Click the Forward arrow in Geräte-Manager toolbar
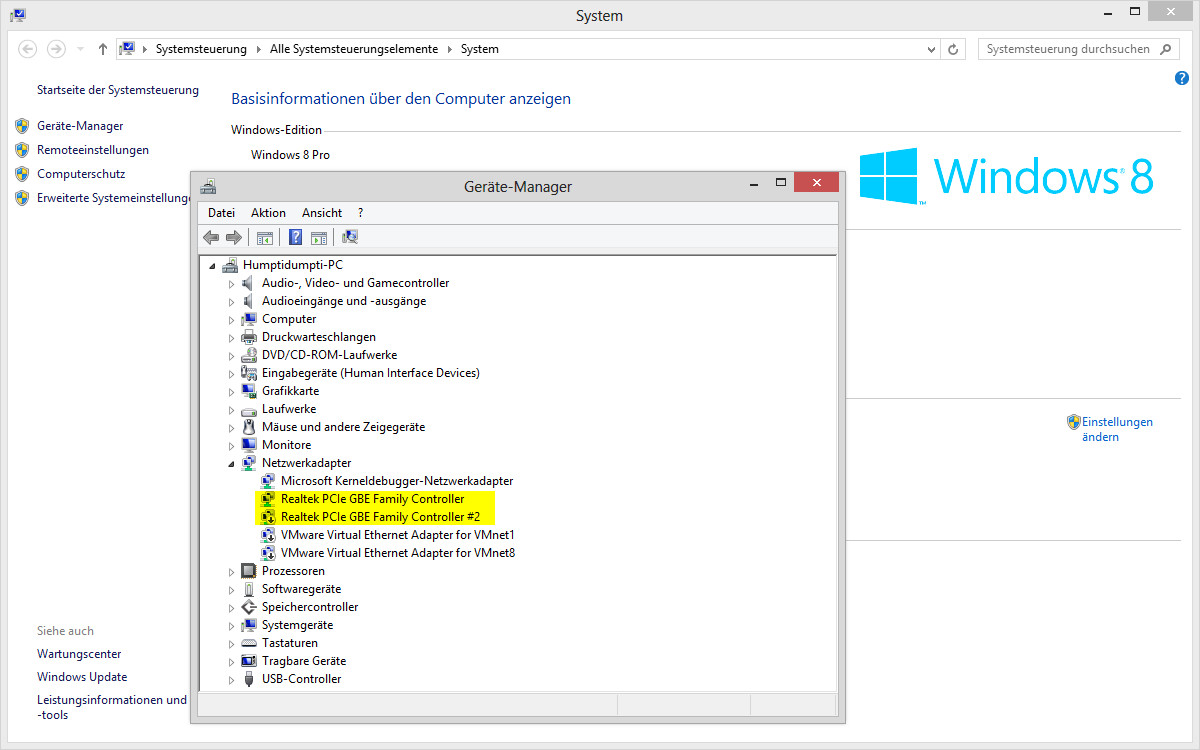The image size is (1200, 750). (x=234, y=237)
